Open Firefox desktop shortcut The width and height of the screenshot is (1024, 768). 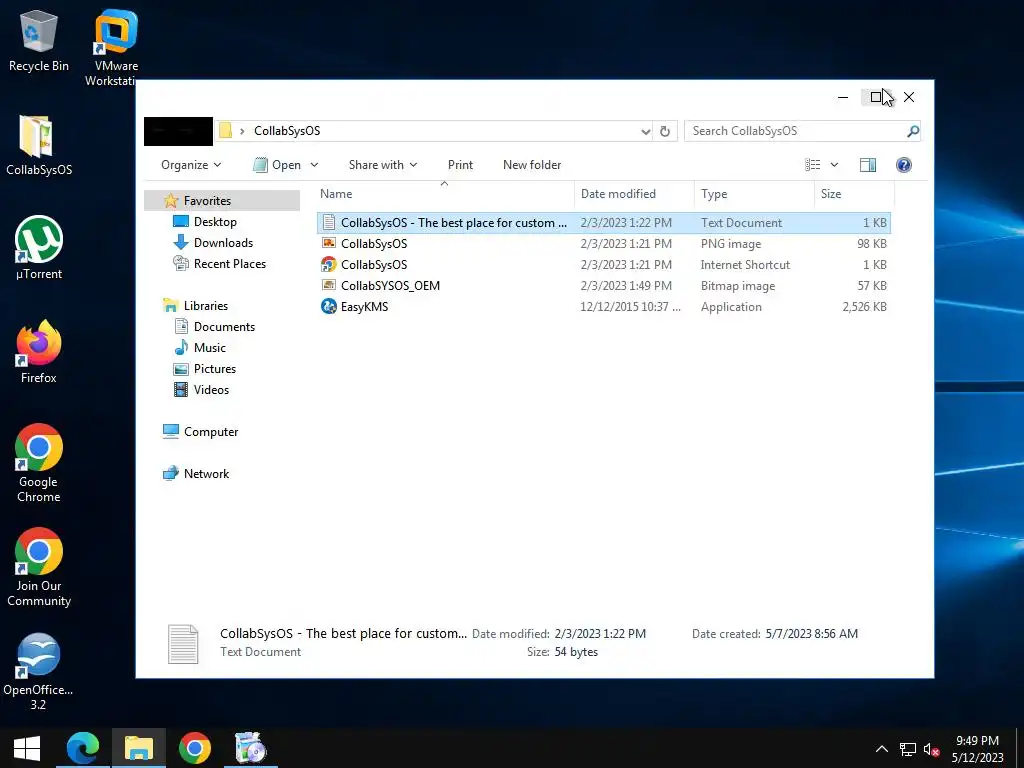[39, 351]
